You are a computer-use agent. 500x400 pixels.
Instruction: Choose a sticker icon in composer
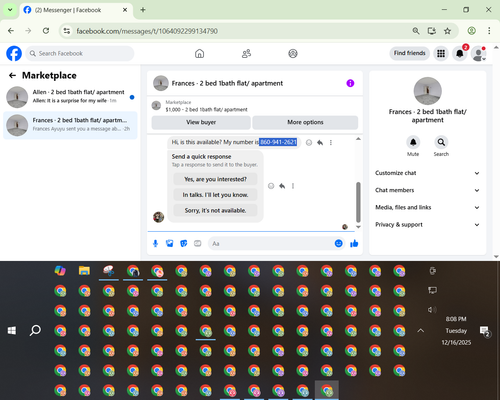point(184,244)
